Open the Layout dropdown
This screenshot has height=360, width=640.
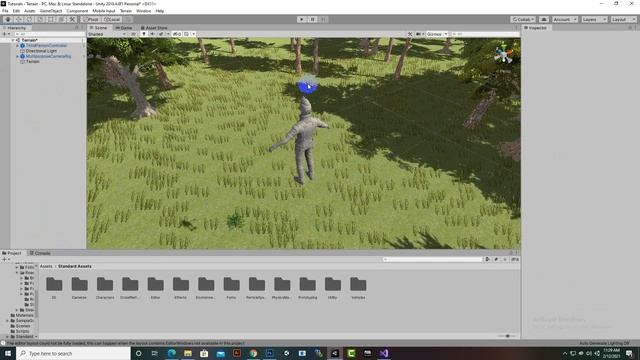623,19
